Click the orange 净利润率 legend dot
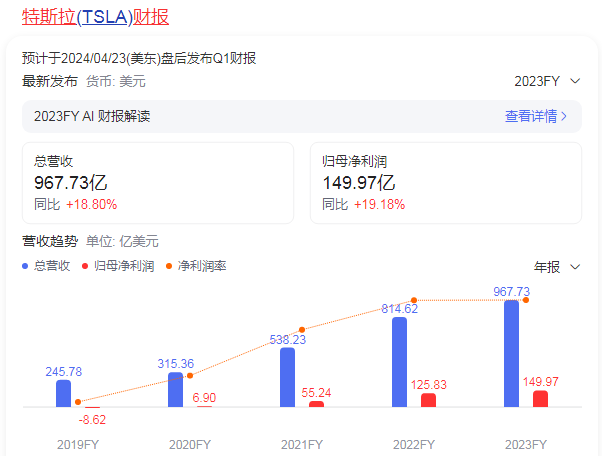The height and width of the screenshot is (456, 602). pyautogui.click(x=169, y=266)
